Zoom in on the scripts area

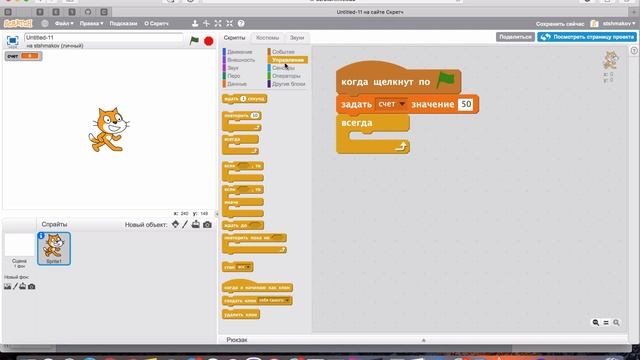pyautogui.click(x=616, y=322)
